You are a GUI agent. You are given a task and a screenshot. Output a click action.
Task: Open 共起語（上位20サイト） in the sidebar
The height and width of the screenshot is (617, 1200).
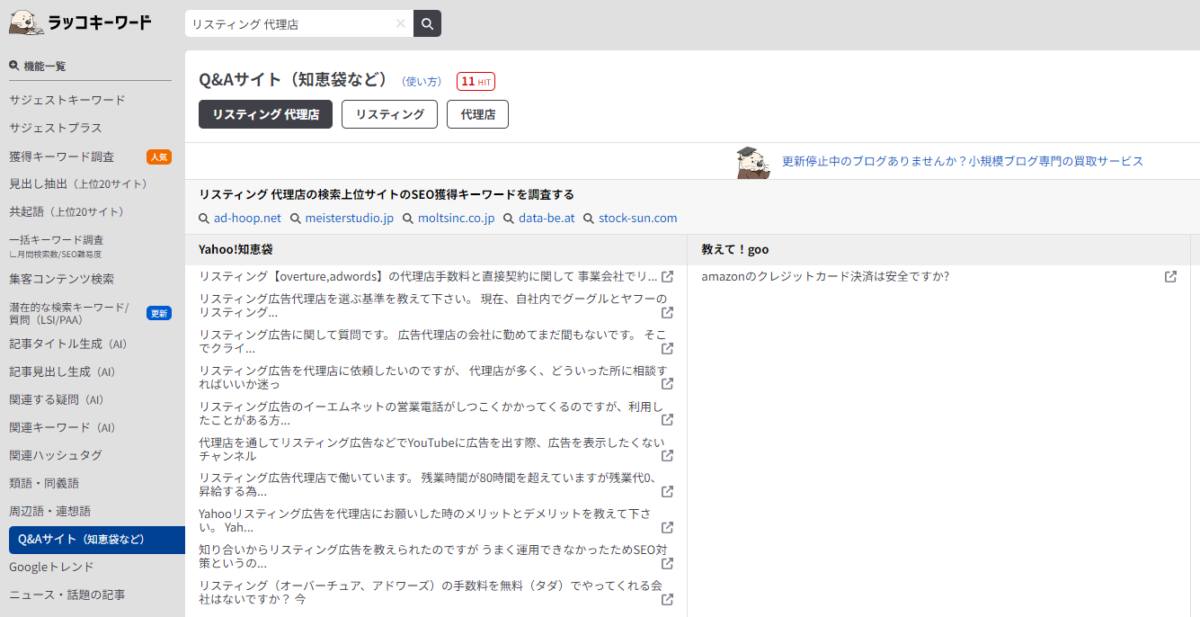click(67, 212)
